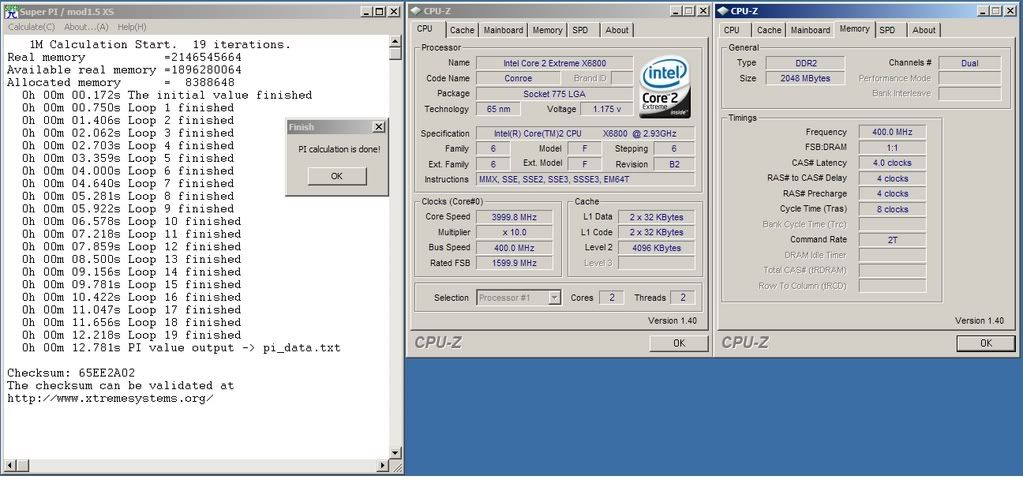Click Command Rate value 2T
Screen dimensions: 1023x491
(892, 240)
